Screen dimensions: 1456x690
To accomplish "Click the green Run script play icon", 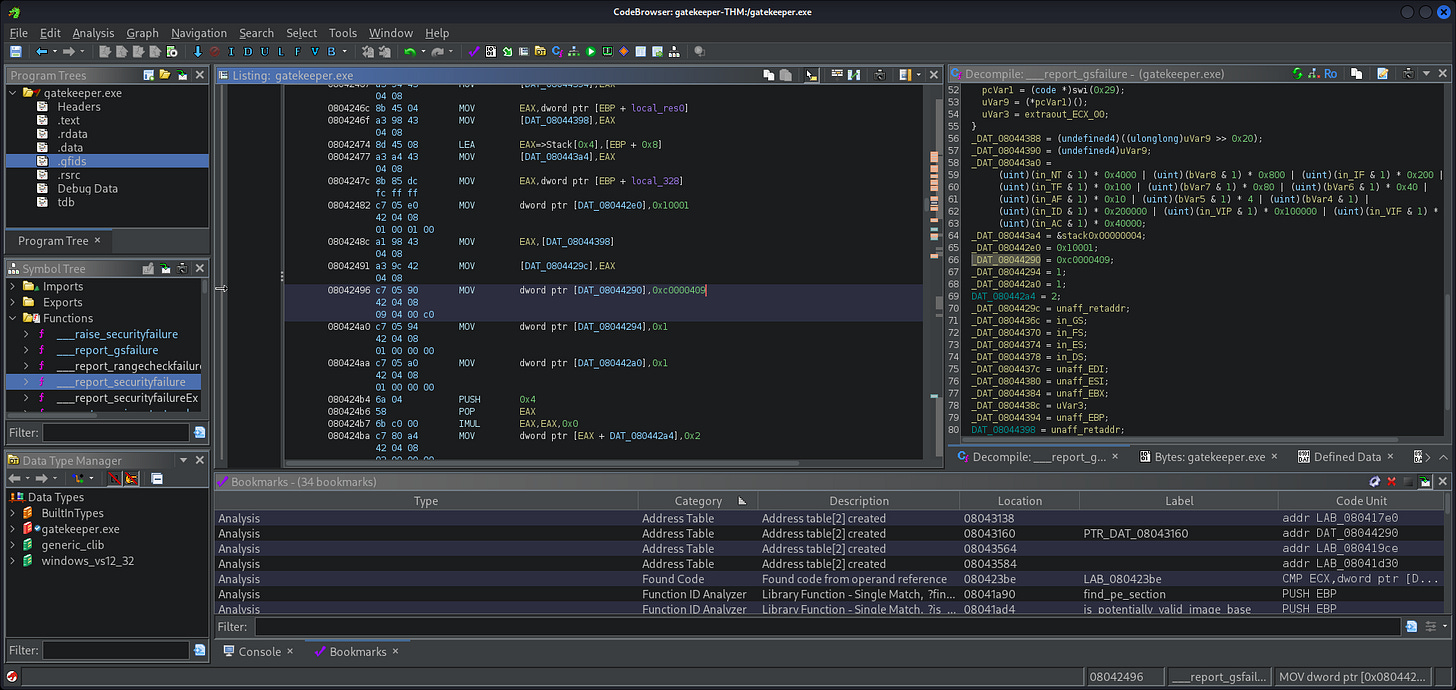I will point(591,51).
